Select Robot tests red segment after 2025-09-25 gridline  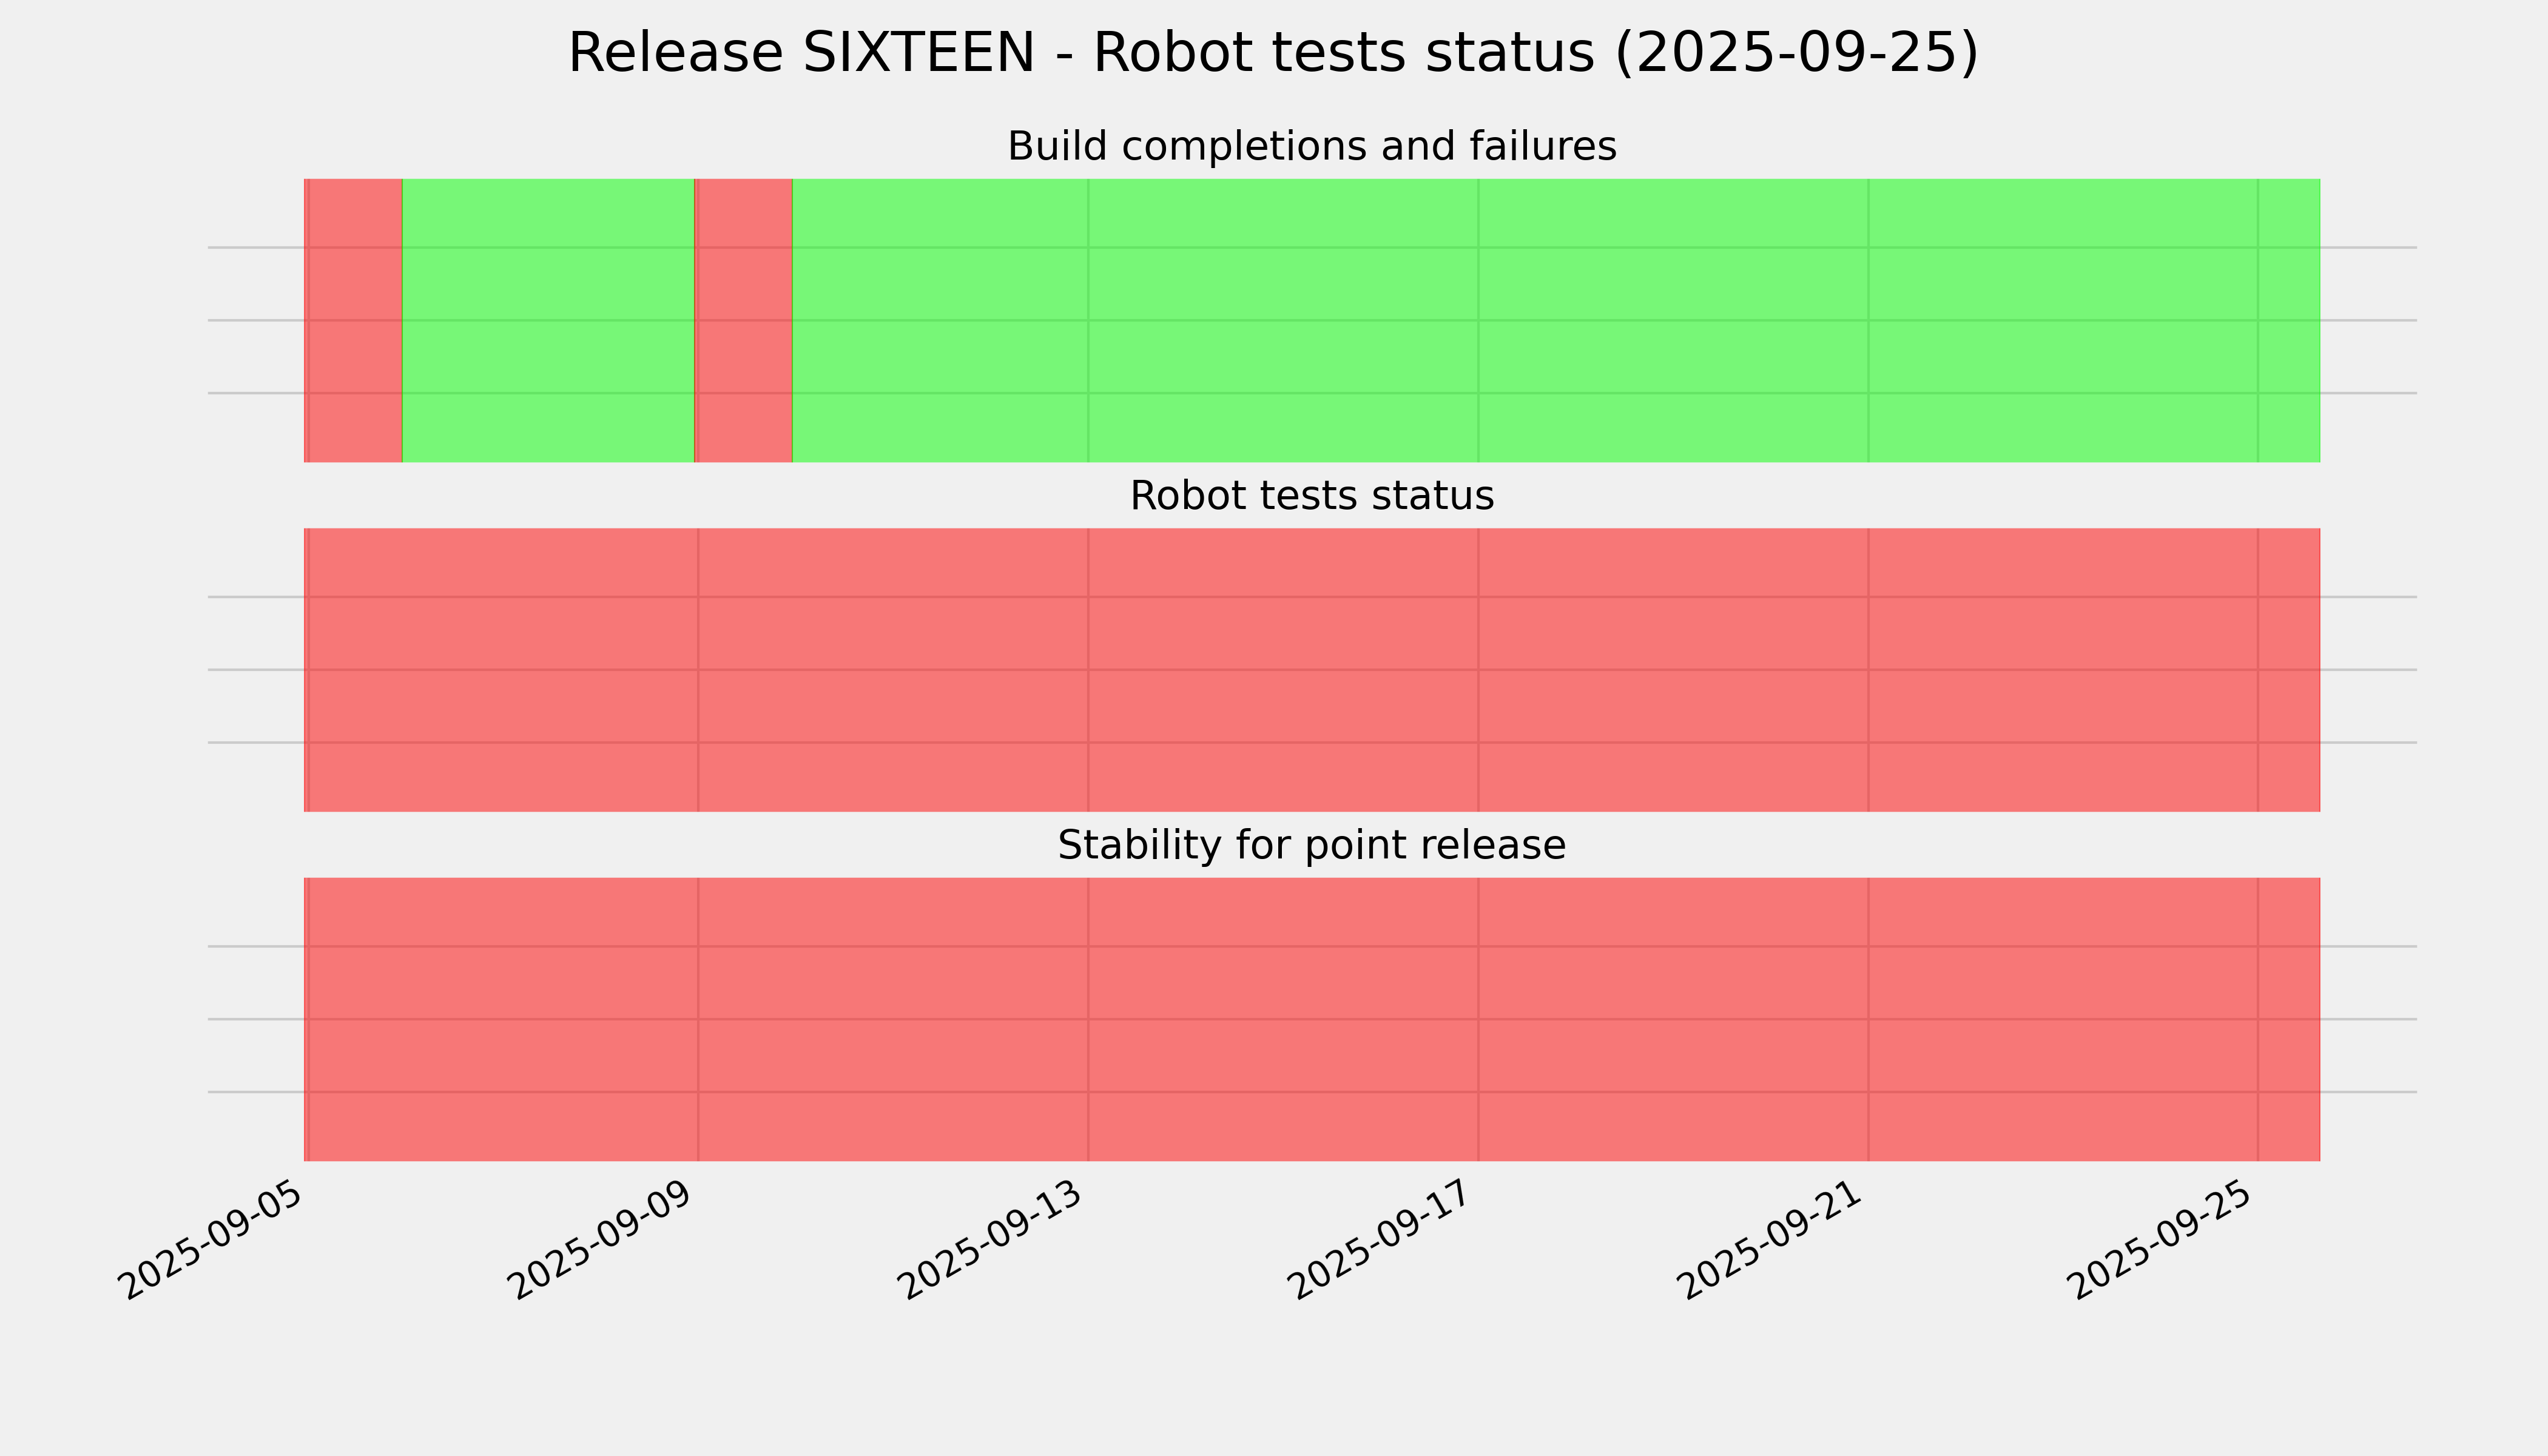2289,670
